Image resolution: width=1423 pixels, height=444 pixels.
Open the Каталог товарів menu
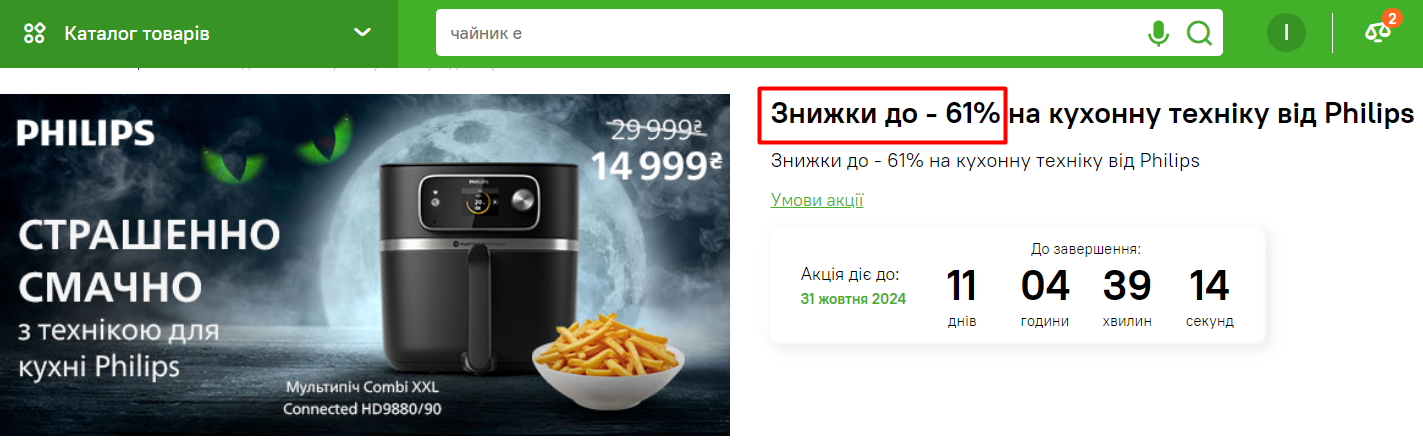coord(137,34)
